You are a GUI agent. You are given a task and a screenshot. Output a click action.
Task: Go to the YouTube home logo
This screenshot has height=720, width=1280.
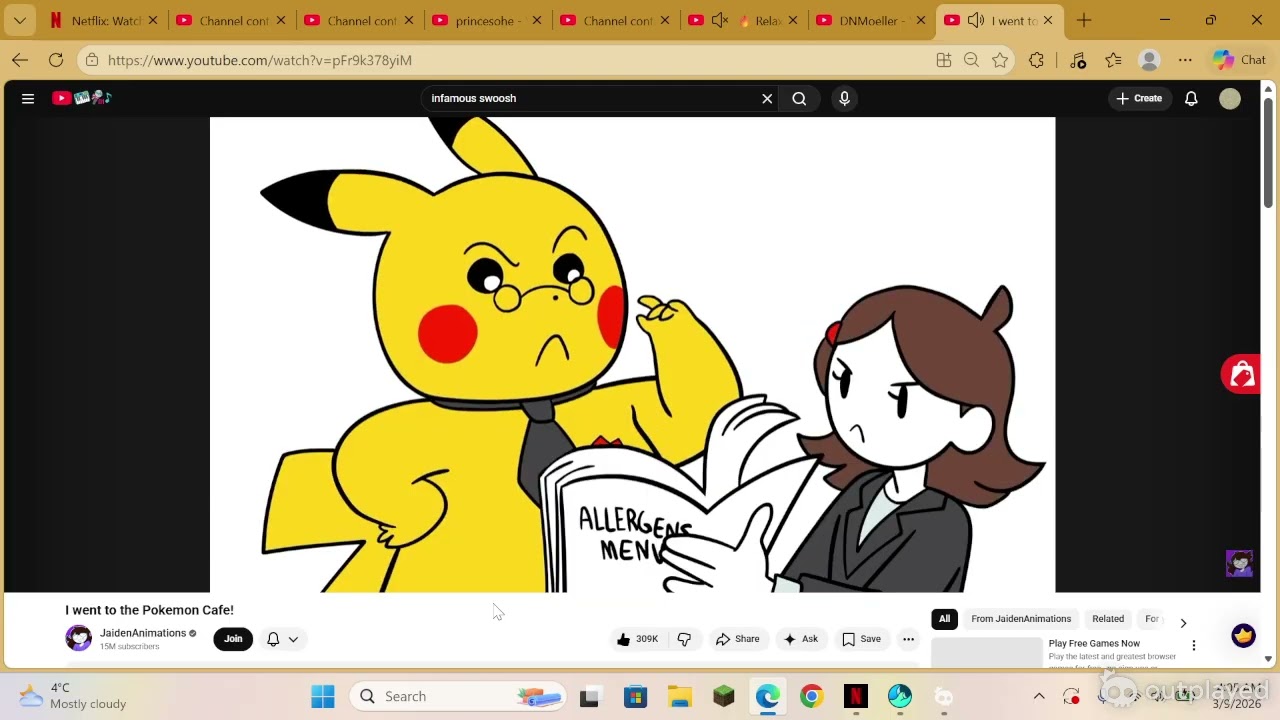pyautogui.click(x=82, y=98)
